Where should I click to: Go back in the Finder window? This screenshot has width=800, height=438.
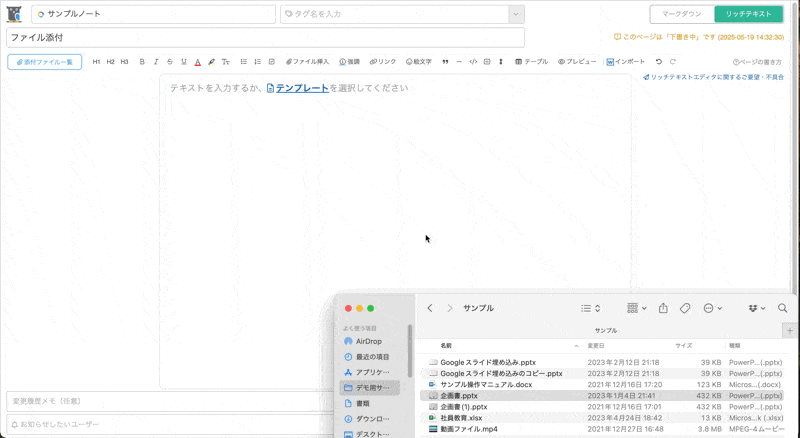(430, 308)
